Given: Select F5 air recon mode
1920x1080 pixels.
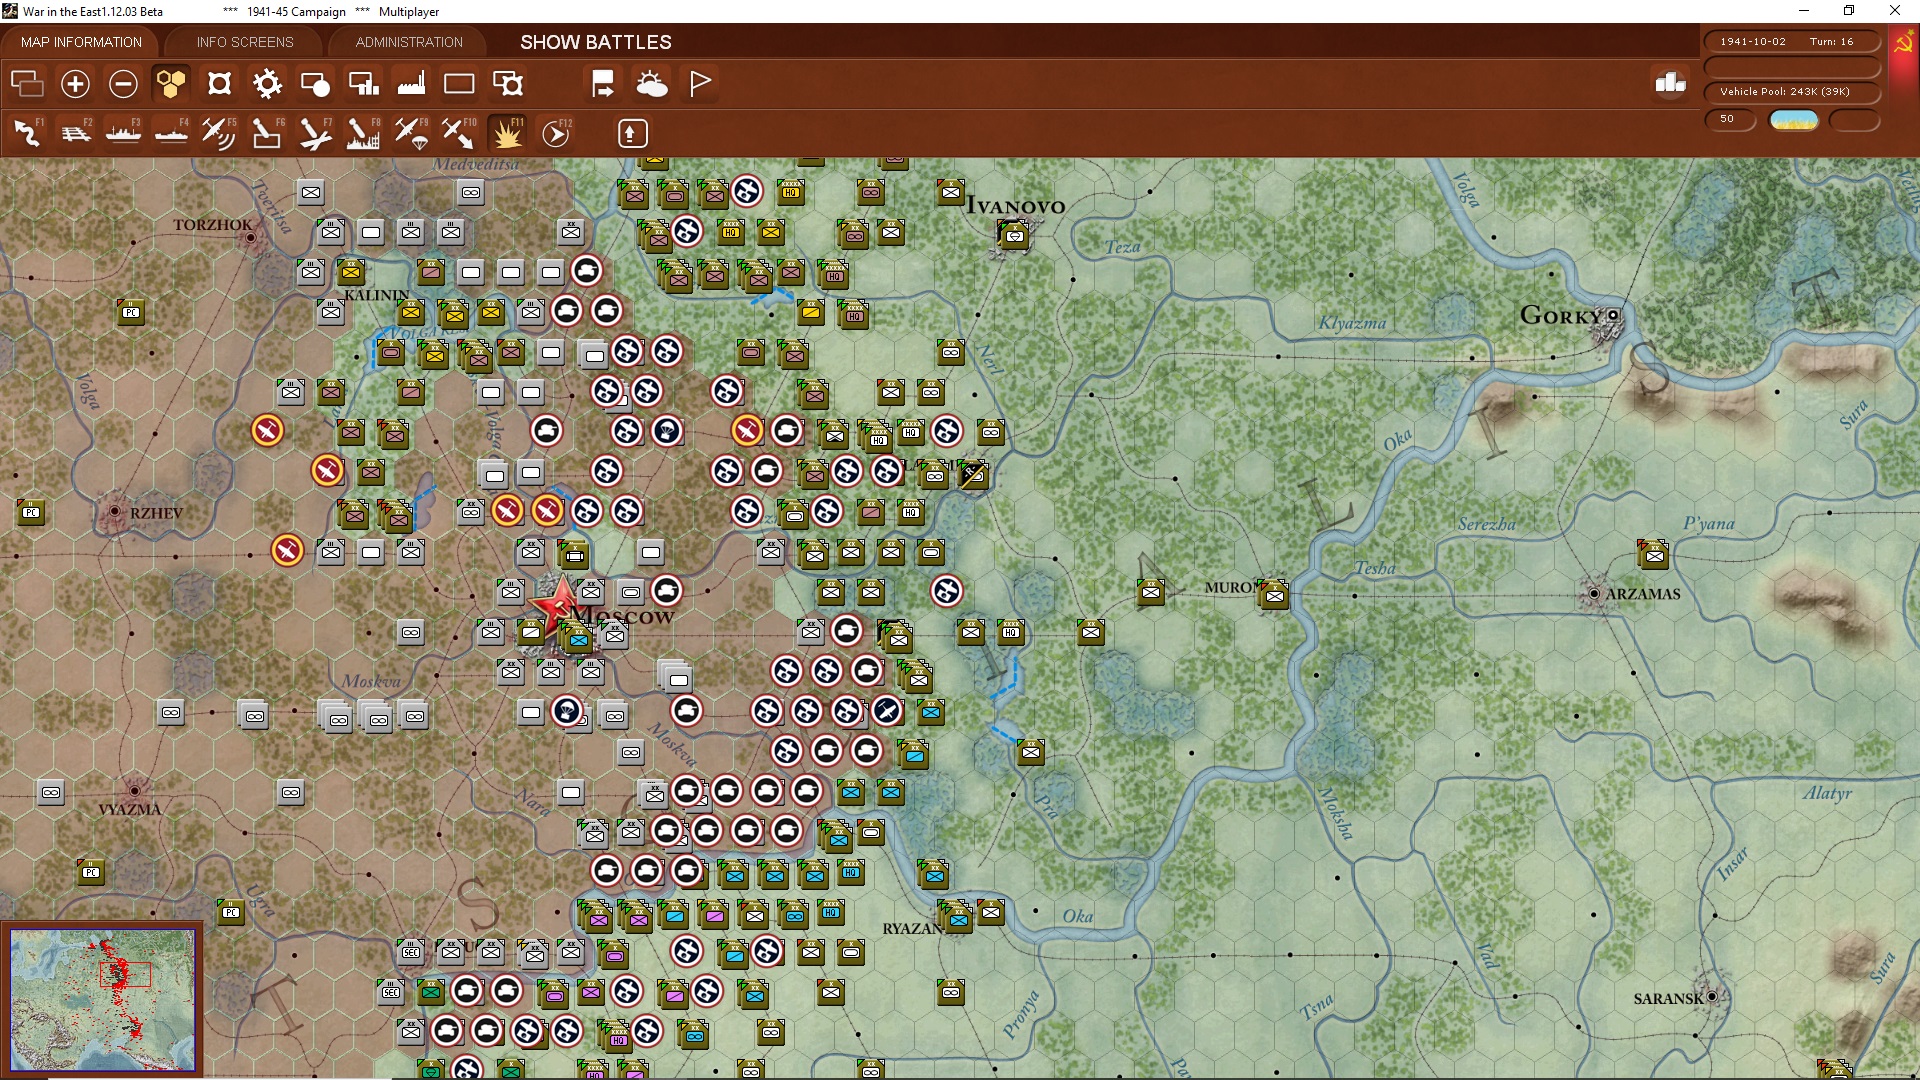Looking at the screenshot, I should pyautogui.click(x=219, y=133).
